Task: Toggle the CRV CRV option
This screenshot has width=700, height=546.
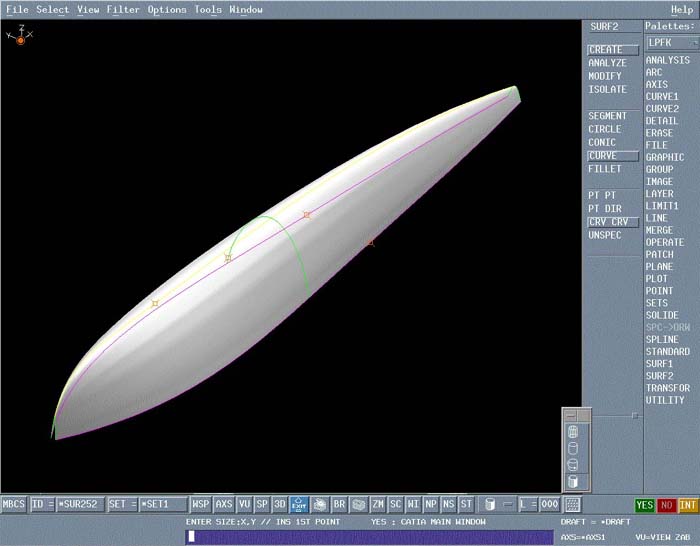Action: pos(612,222)
